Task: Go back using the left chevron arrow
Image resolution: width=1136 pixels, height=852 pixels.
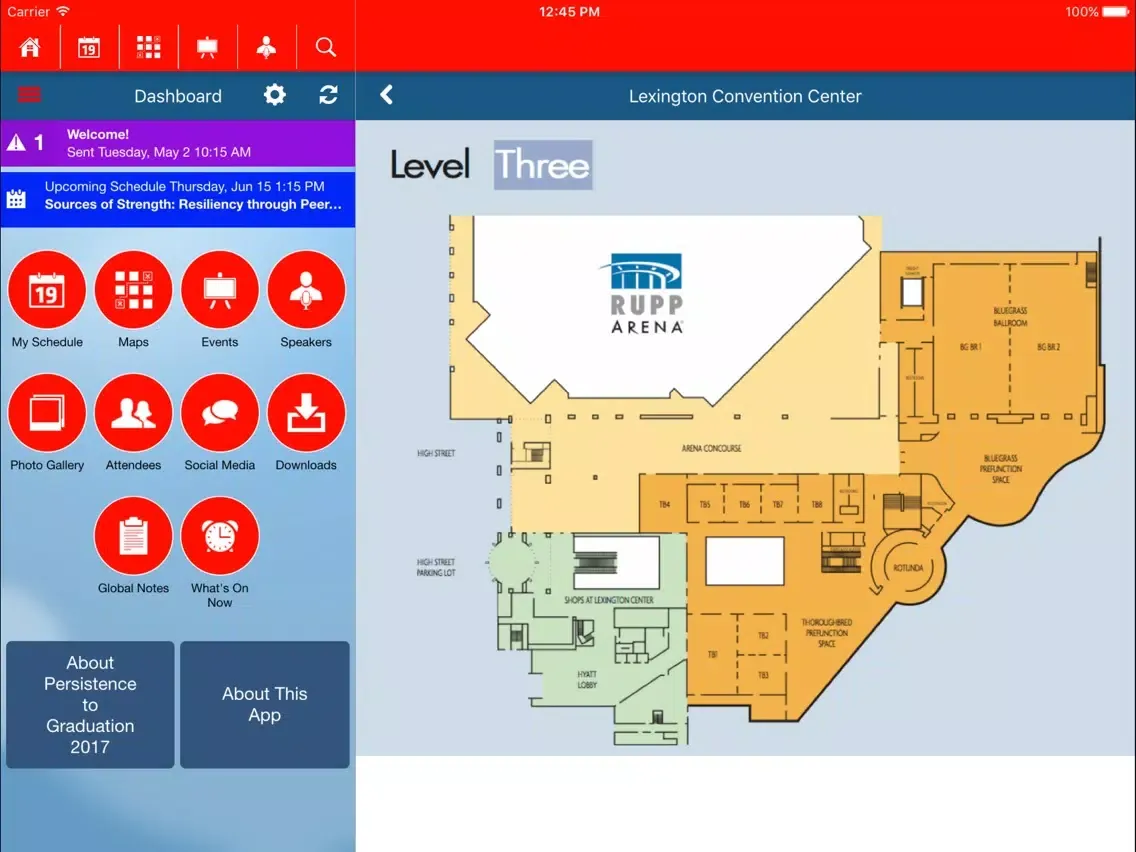Action: click(x=387, y=95)
